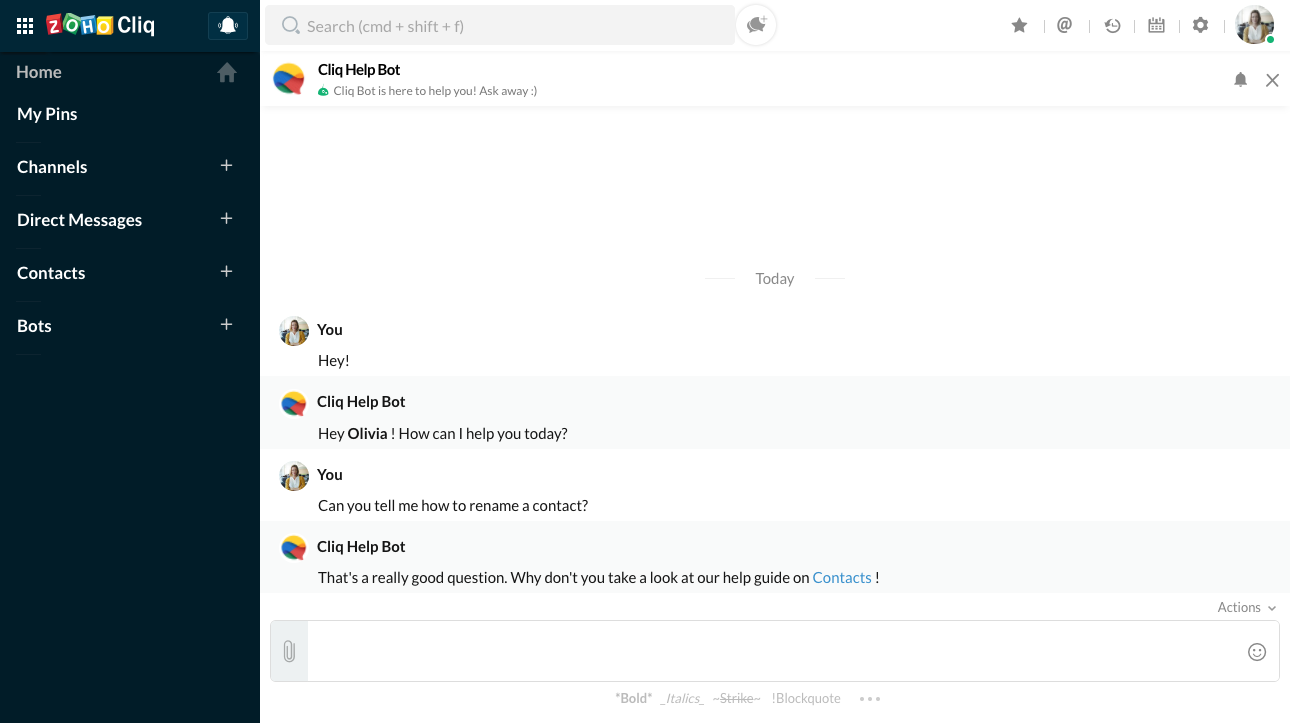Open the @ mentions view
The height and width of the screenshot is (723, 1290).
1064,25
